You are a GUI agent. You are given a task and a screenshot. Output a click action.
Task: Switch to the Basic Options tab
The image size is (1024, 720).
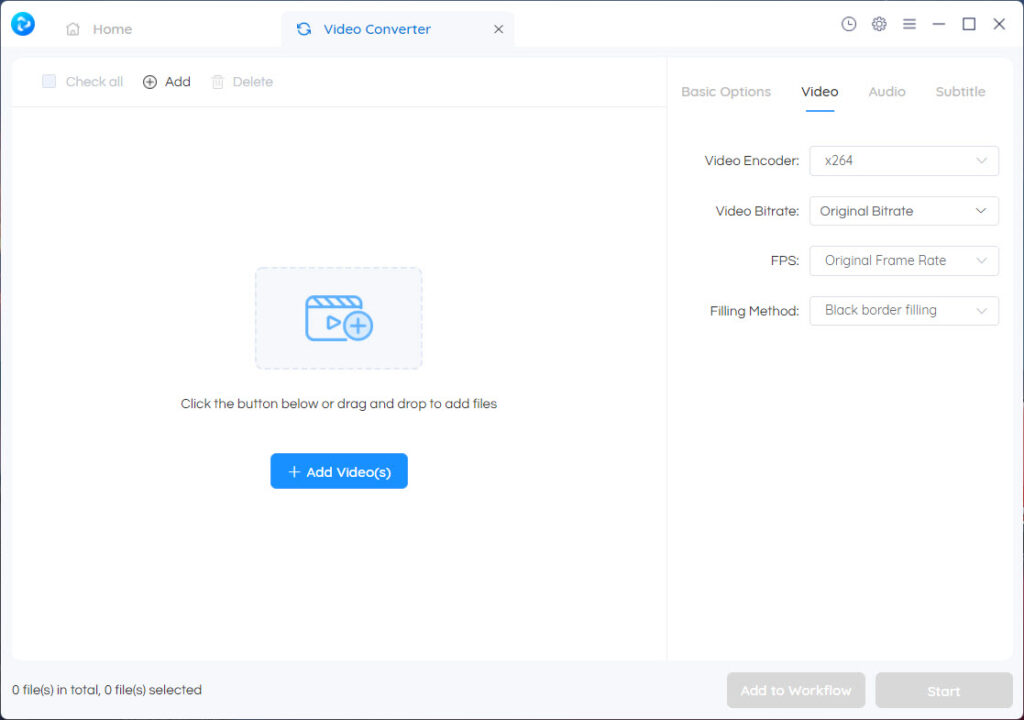tap(726, 92)
